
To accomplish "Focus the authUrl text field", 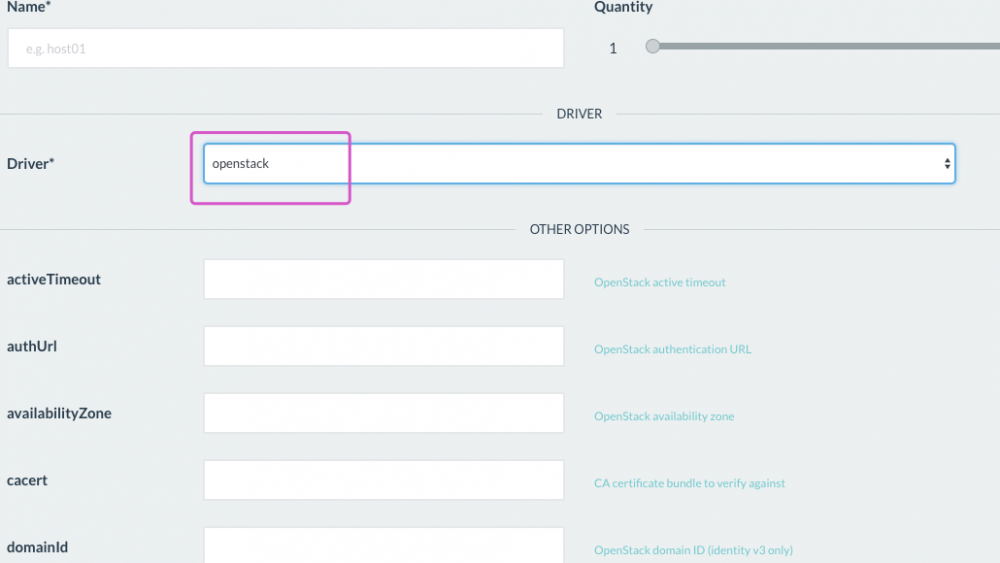I will pyautogui.click(x=384, y=346).
